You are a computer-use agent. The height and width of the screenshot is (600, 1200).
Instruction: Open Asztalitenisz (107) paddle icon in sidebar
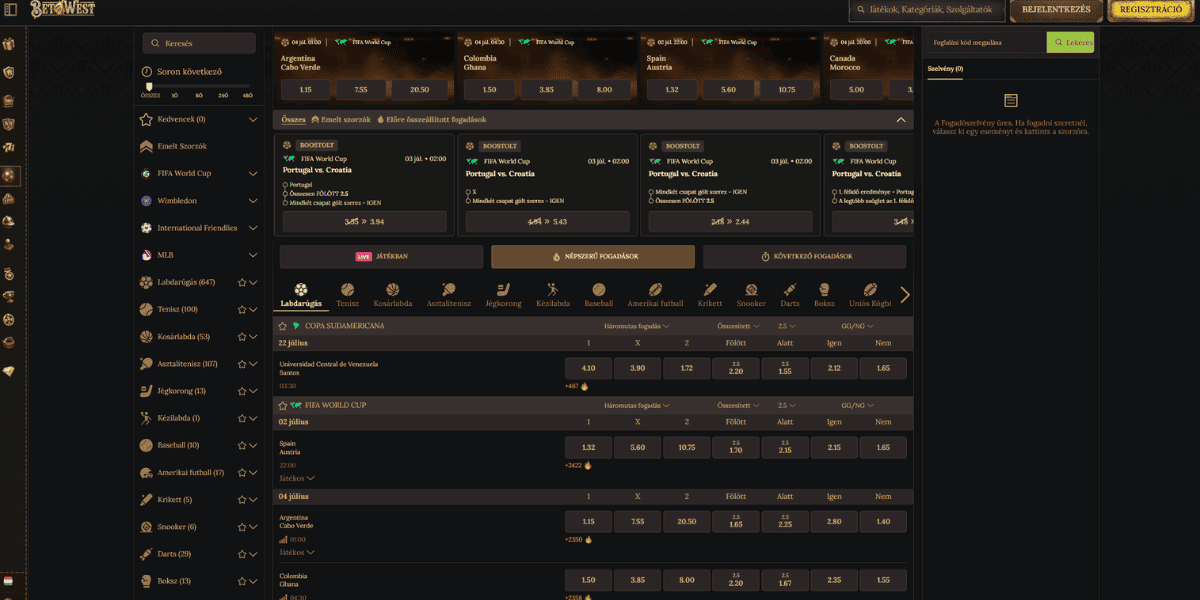tap(147, 364)
